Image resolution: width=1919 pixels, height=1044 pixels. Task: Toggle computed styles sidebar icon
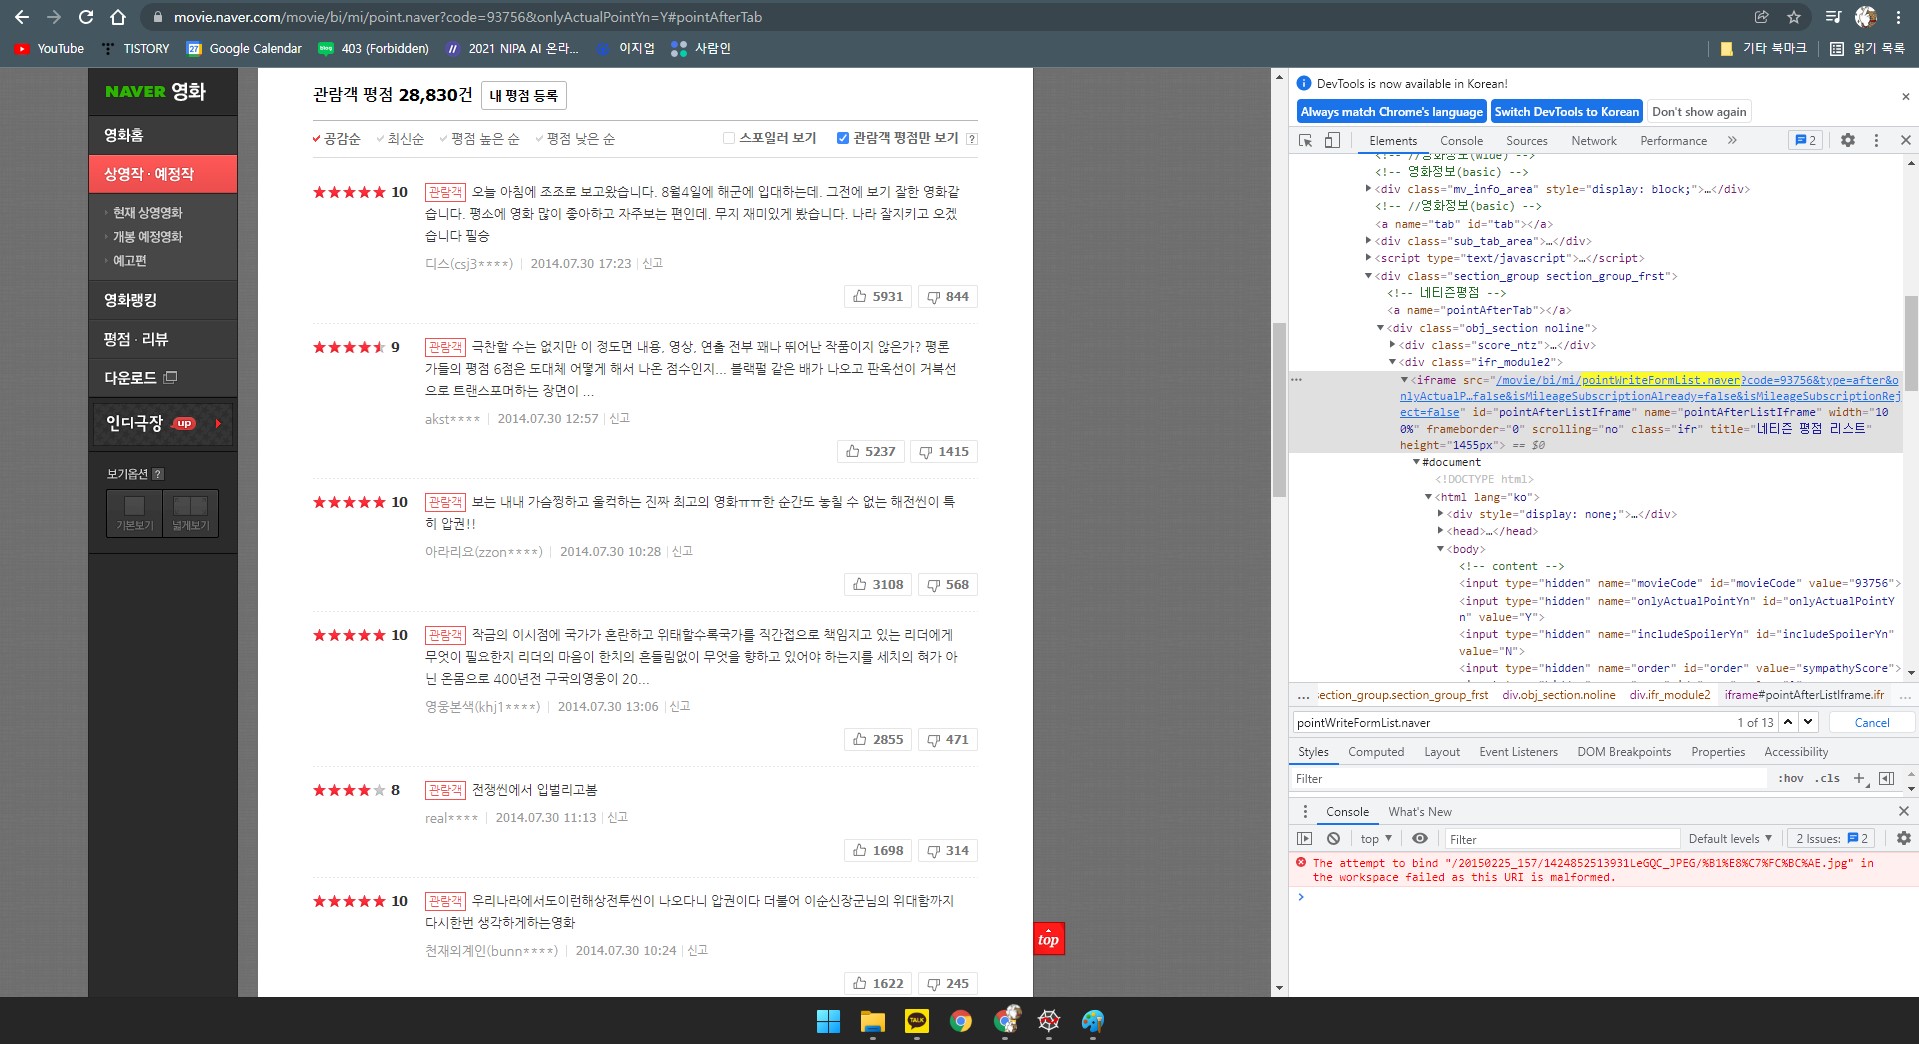click(x=1886, y=778)
